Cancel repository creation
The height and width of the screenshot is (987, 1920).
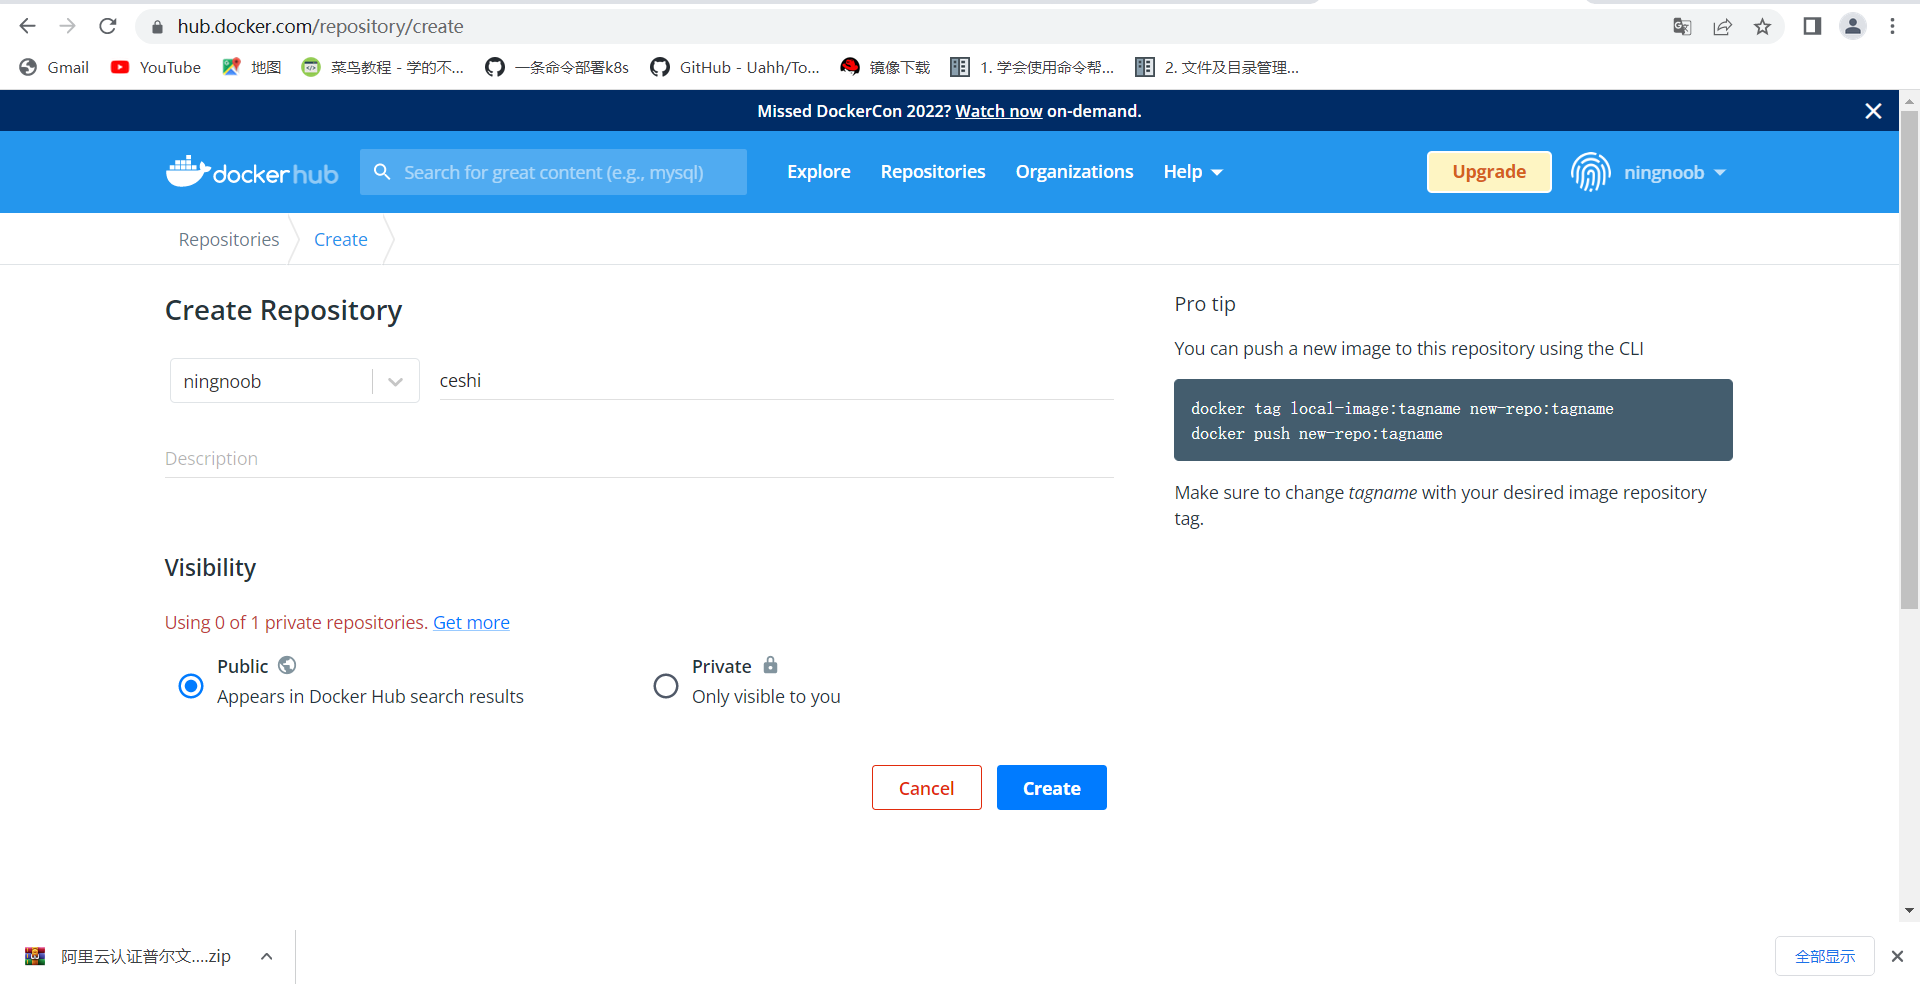(927, 788)
